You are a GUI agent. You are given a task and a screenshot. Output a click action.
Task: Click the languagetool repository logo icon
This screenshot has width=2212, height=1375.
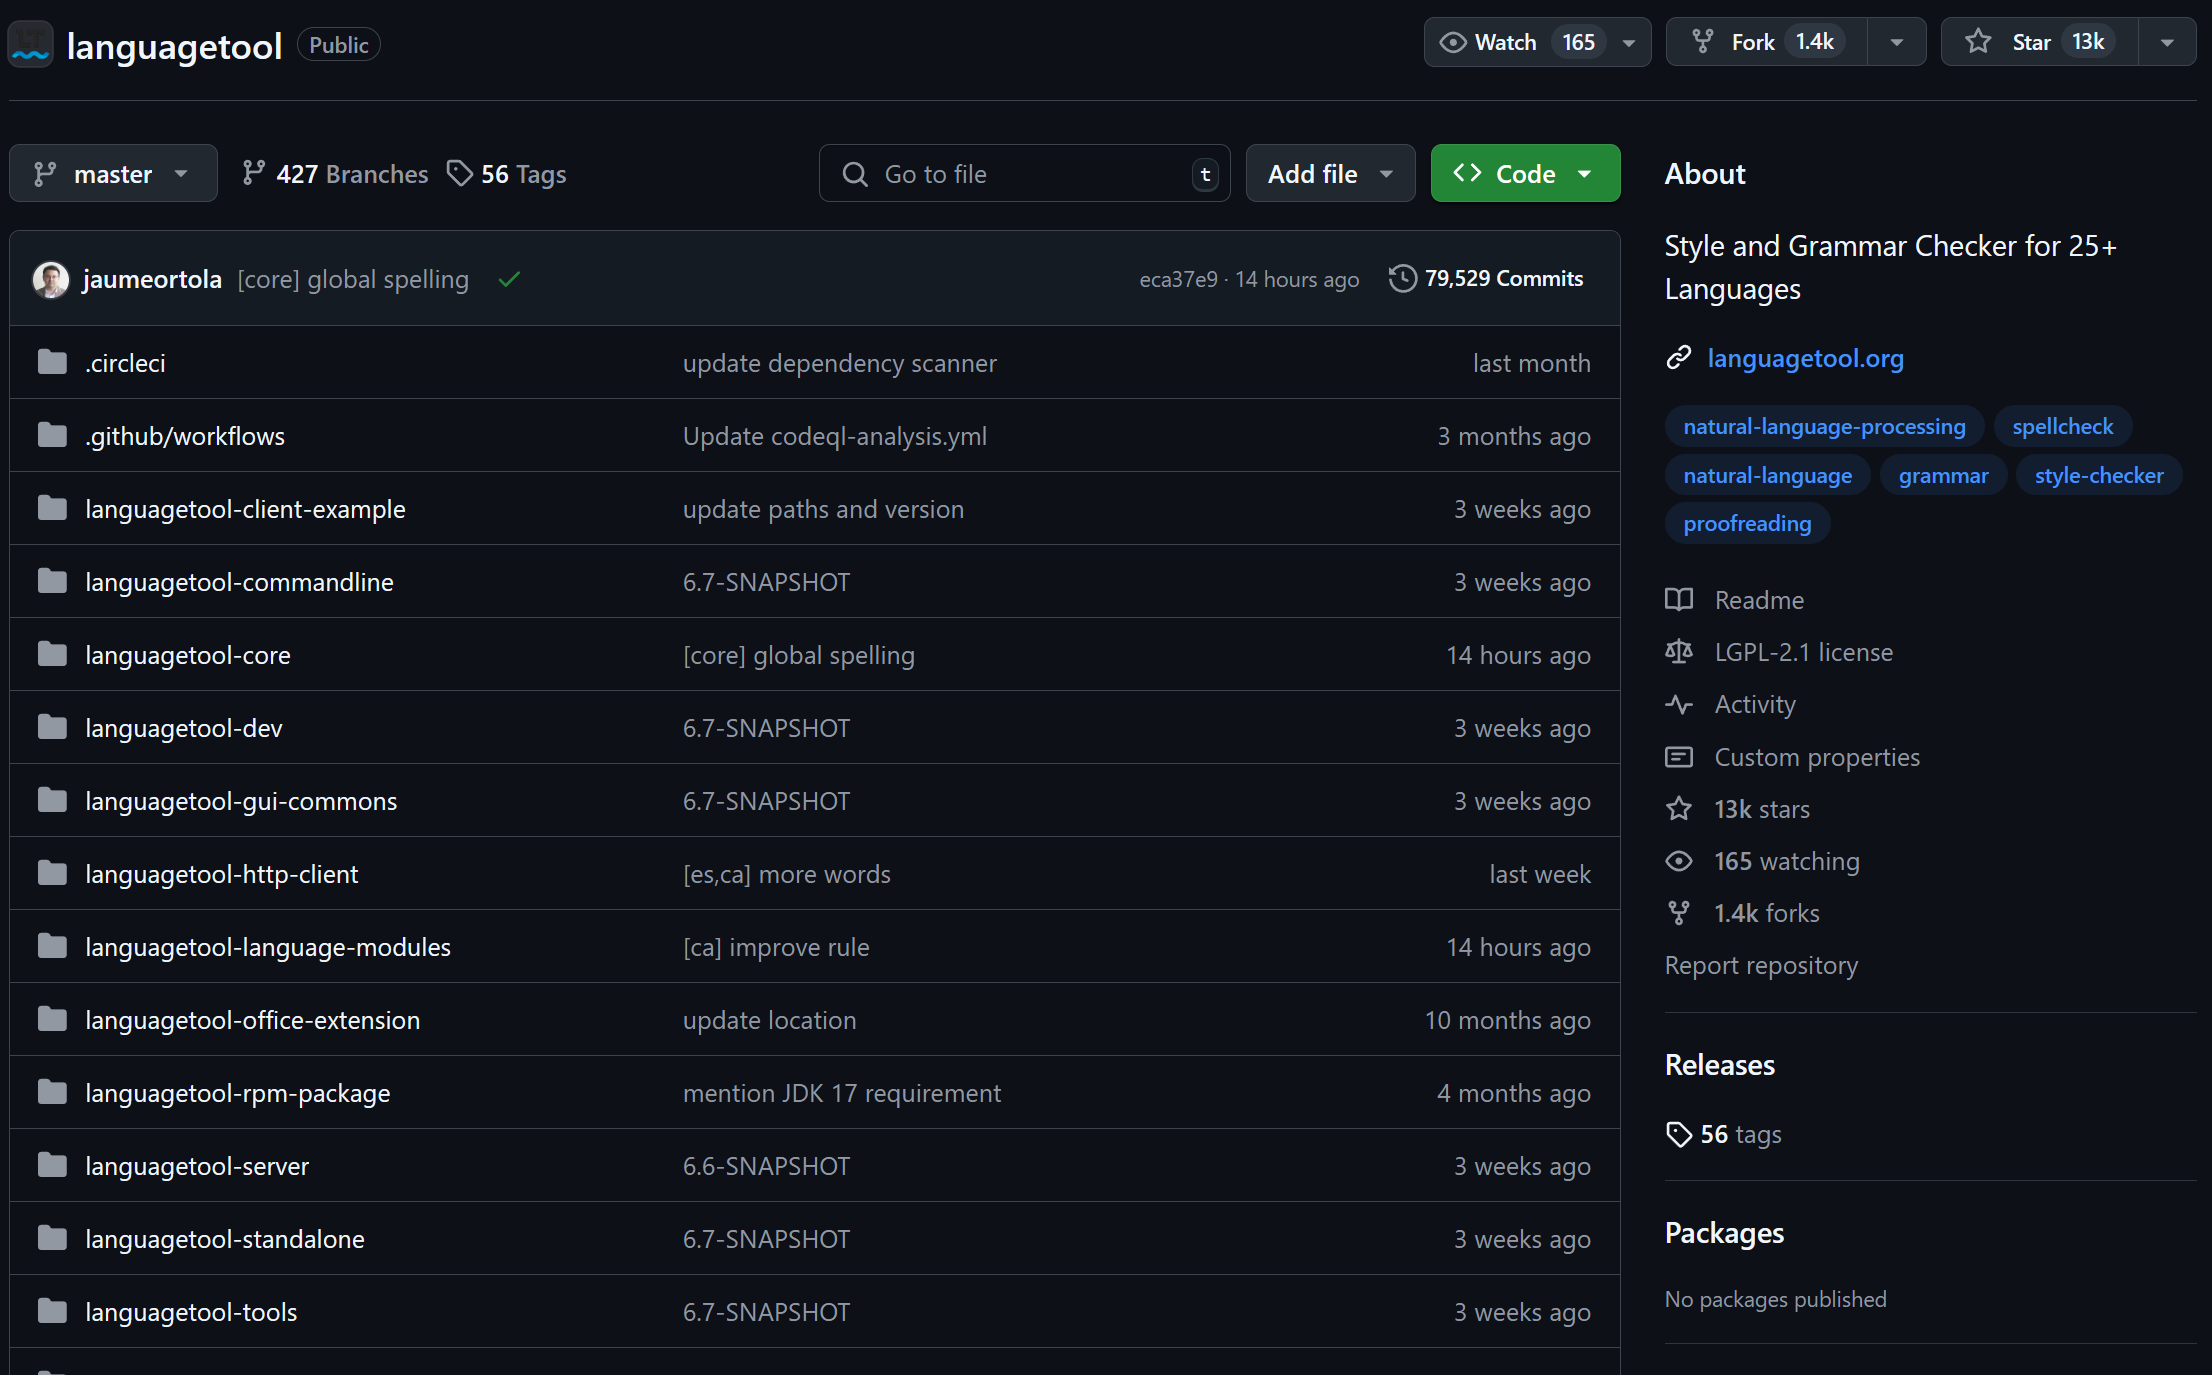[x=30, y=44]
